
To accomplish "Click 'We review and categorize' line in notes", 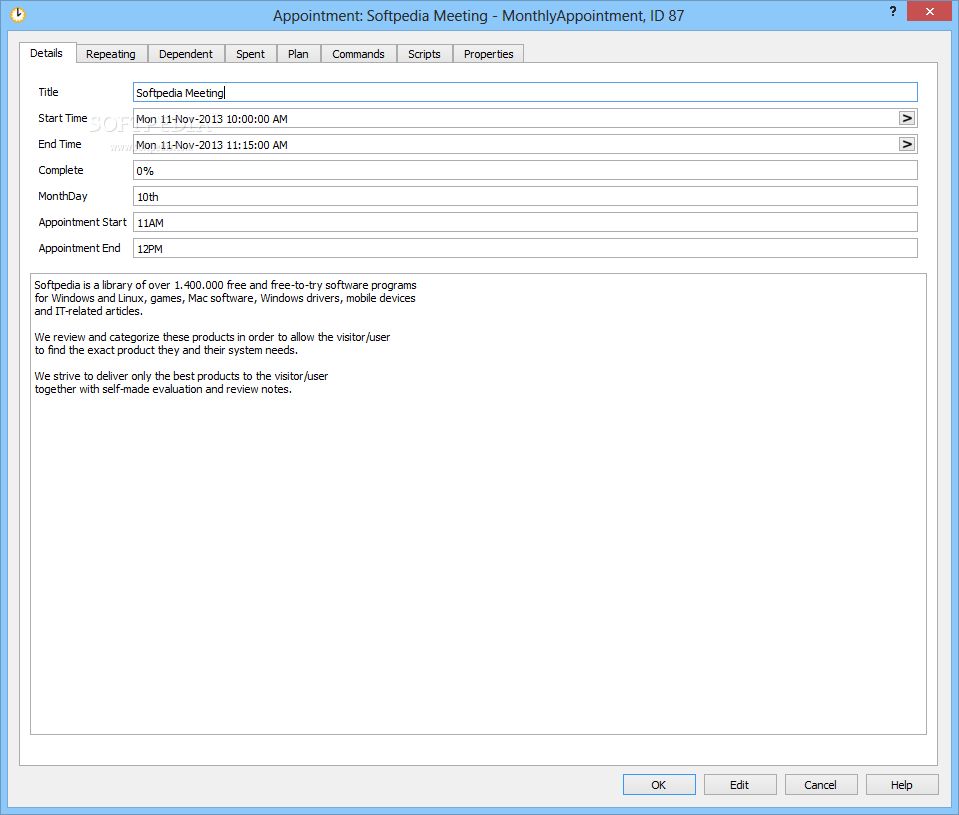I will click(212, 337).
